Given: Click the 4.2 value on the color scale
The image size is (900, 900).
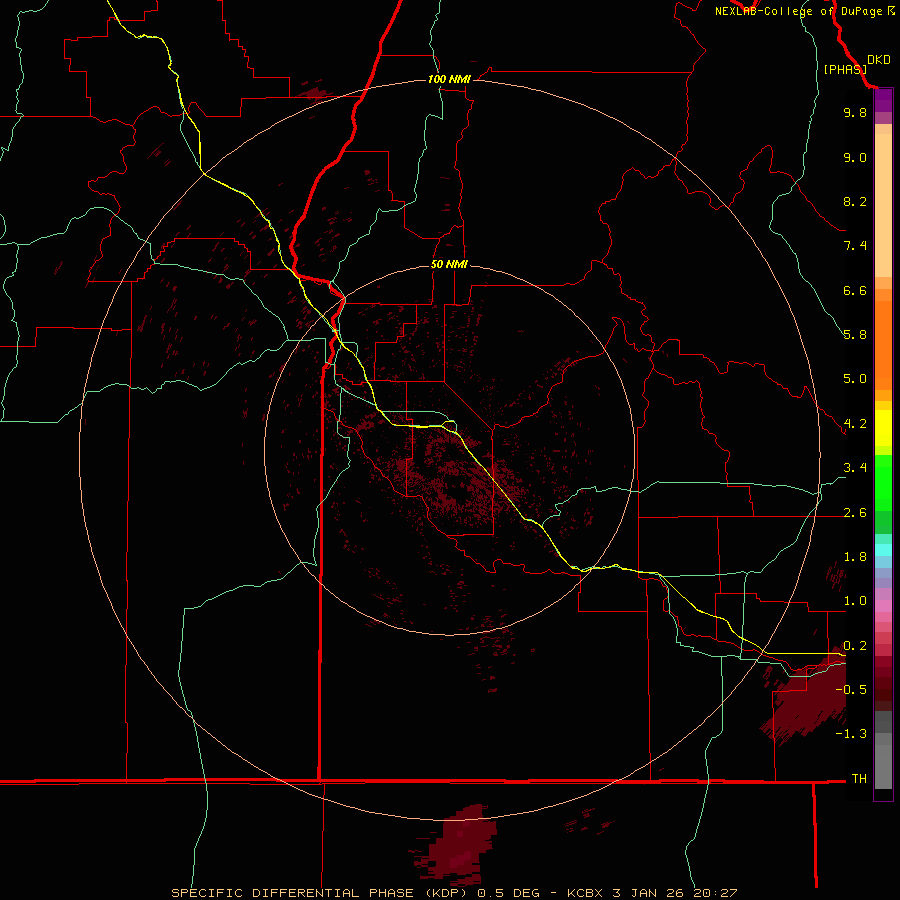Looking at the screenshot, I should [855, 424].
